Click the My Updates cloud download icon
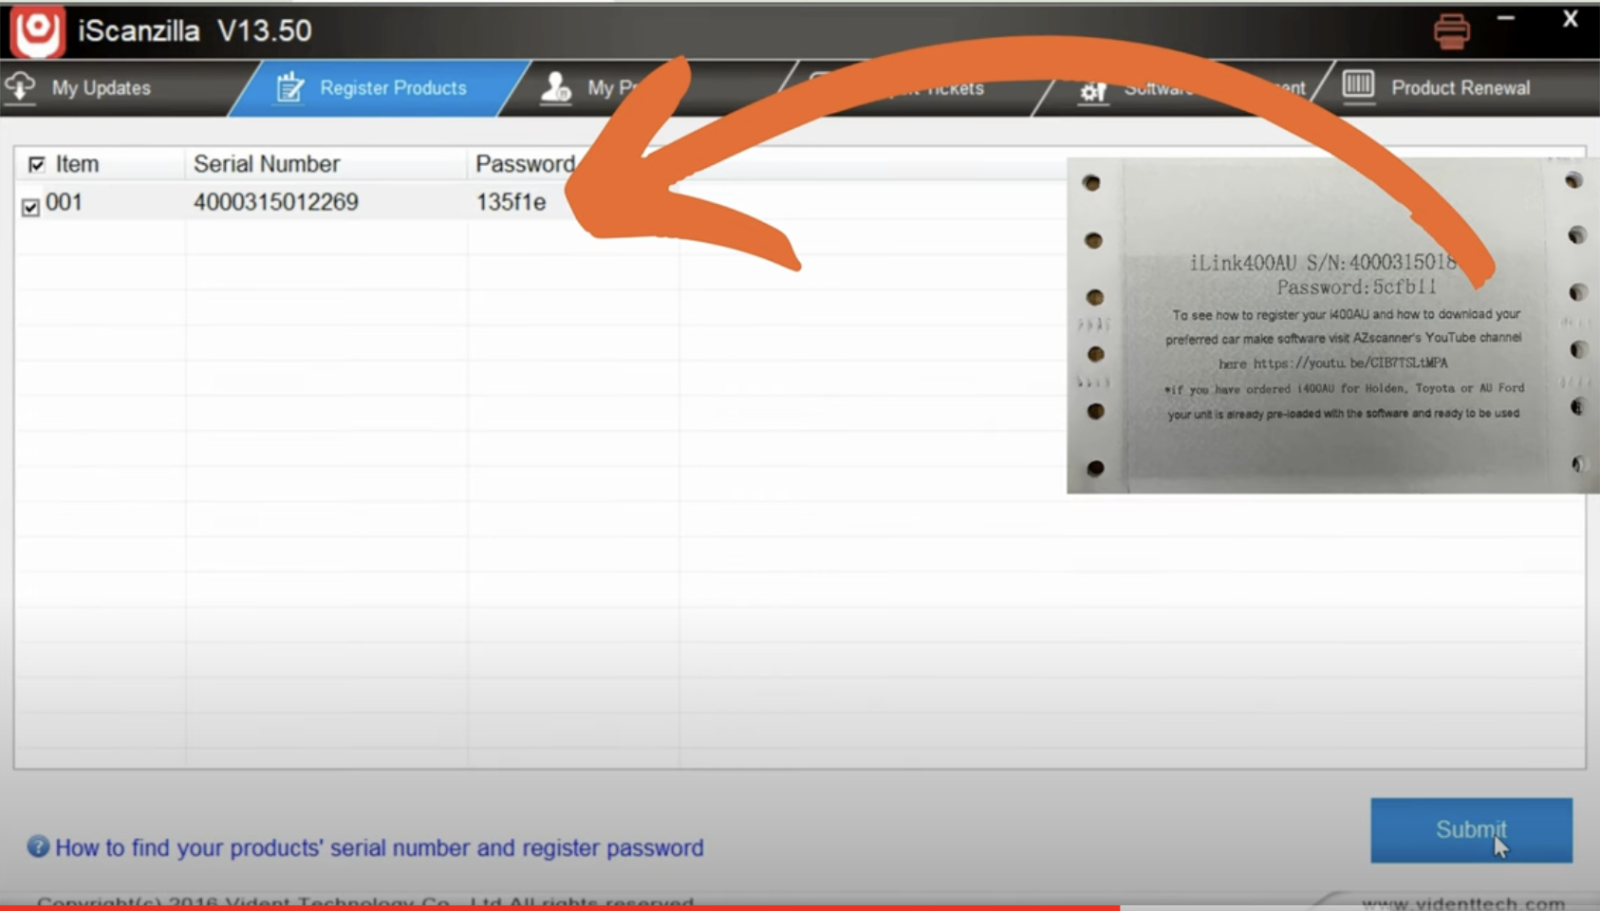 [x=20, y=87]
